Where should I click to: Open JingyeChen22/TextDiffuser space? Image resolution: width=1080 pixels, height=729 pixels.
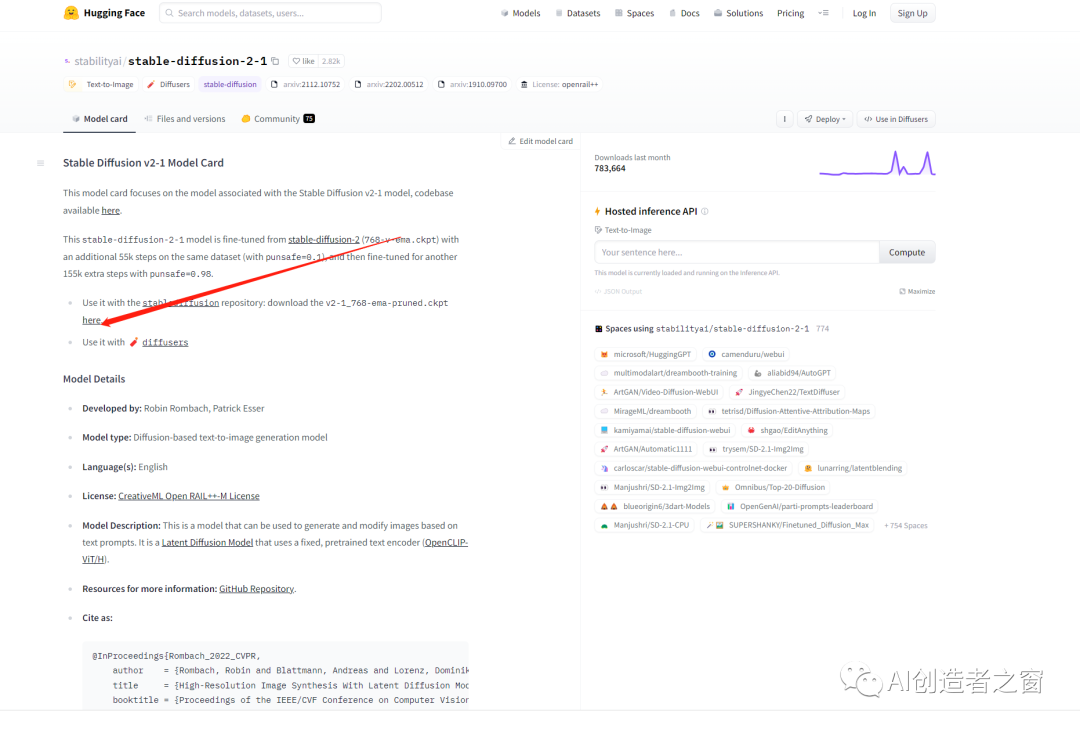click(787, 392)
